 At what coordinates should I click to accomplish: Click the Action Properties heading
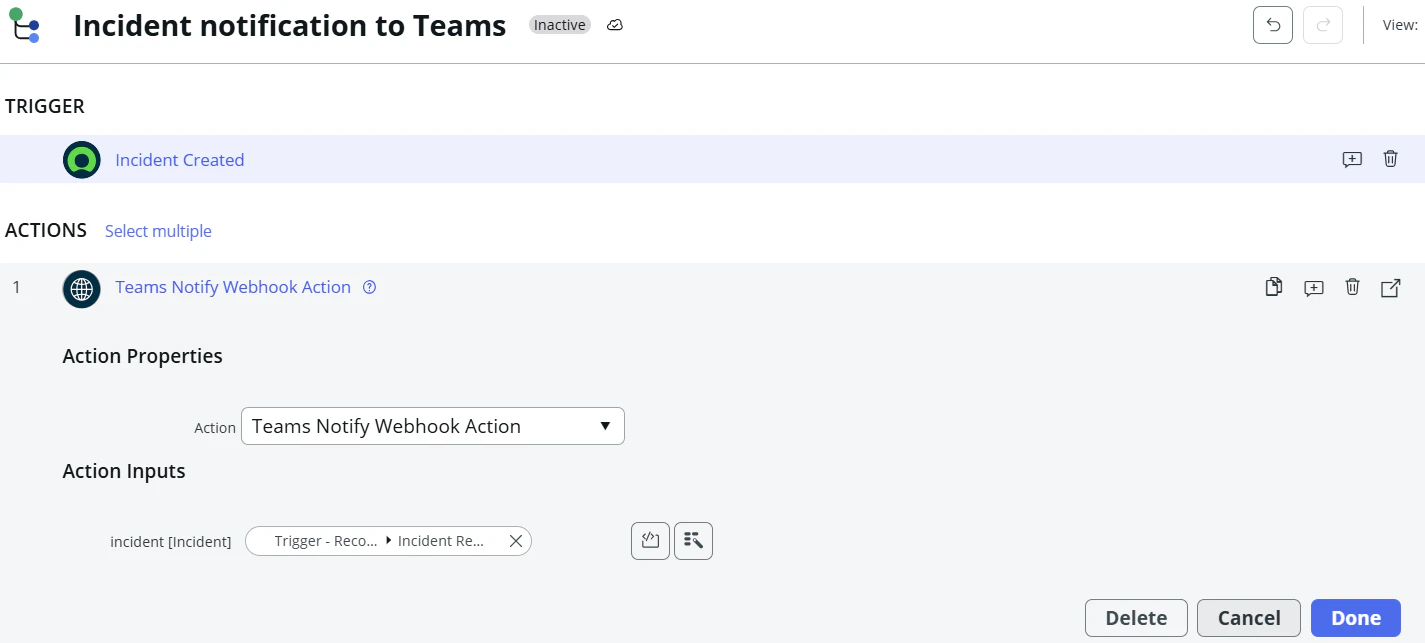(143, 356)
